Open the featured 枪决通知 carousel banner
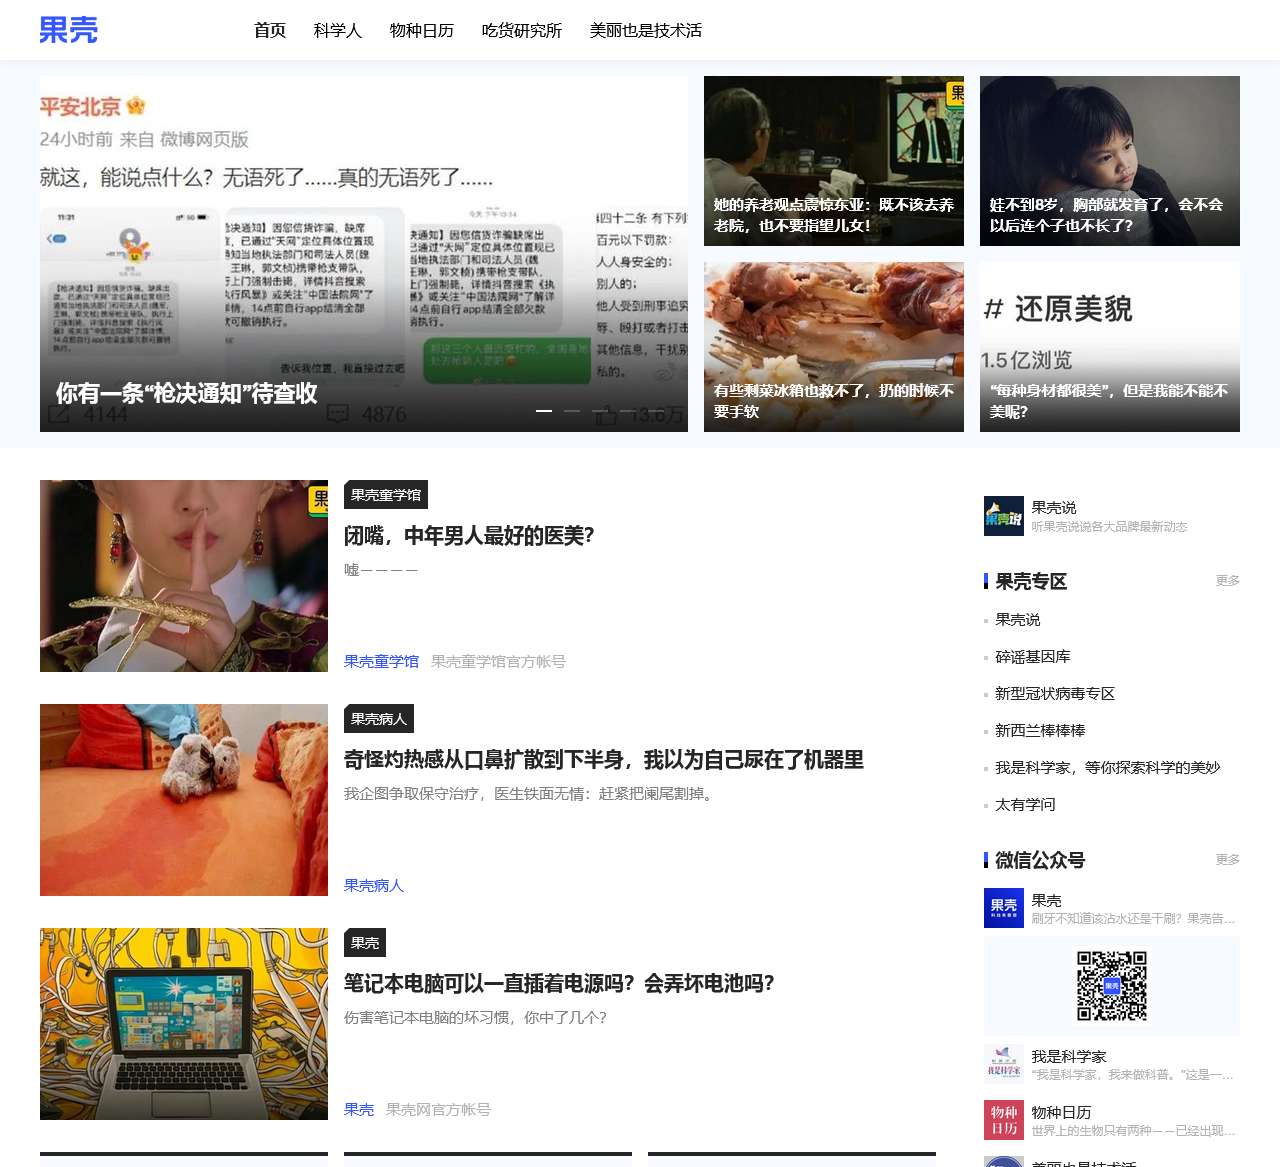Screen dimensions: 1280x1167 tap(364, 254)
